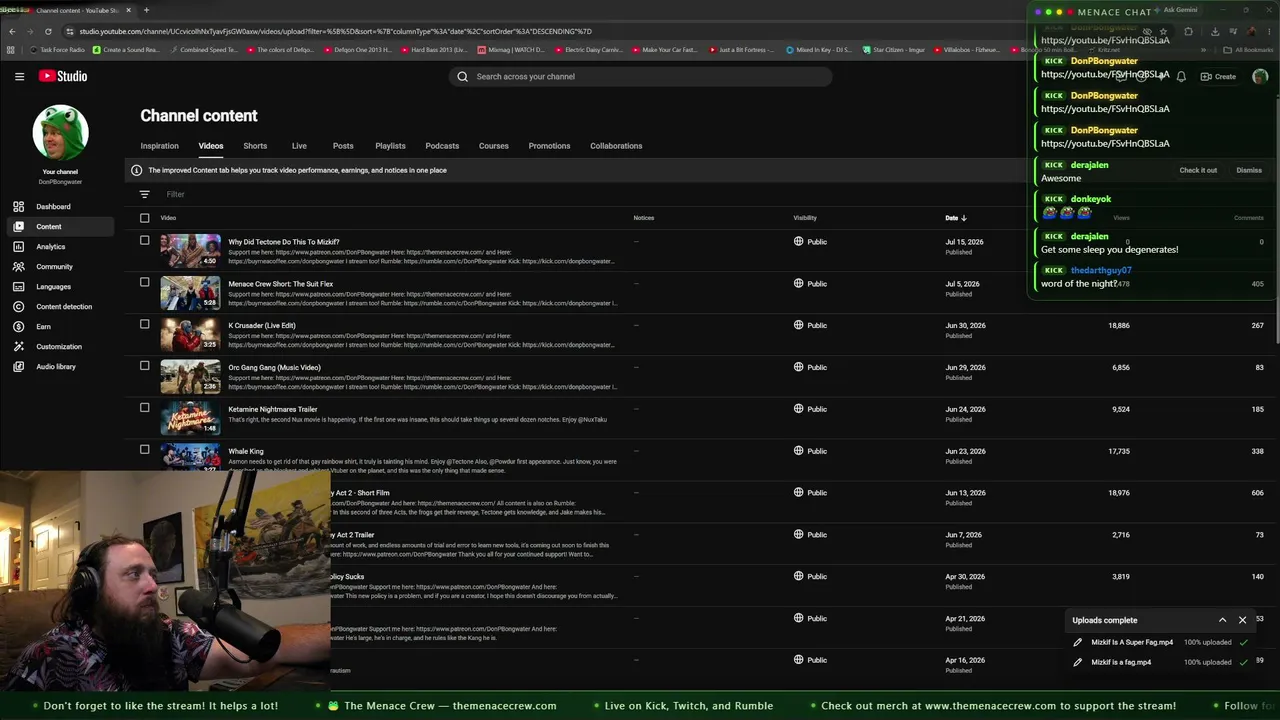This screenshot has width=1280, height=720.
Task: Open the Live tab
Action: click(x=299, y=146)
